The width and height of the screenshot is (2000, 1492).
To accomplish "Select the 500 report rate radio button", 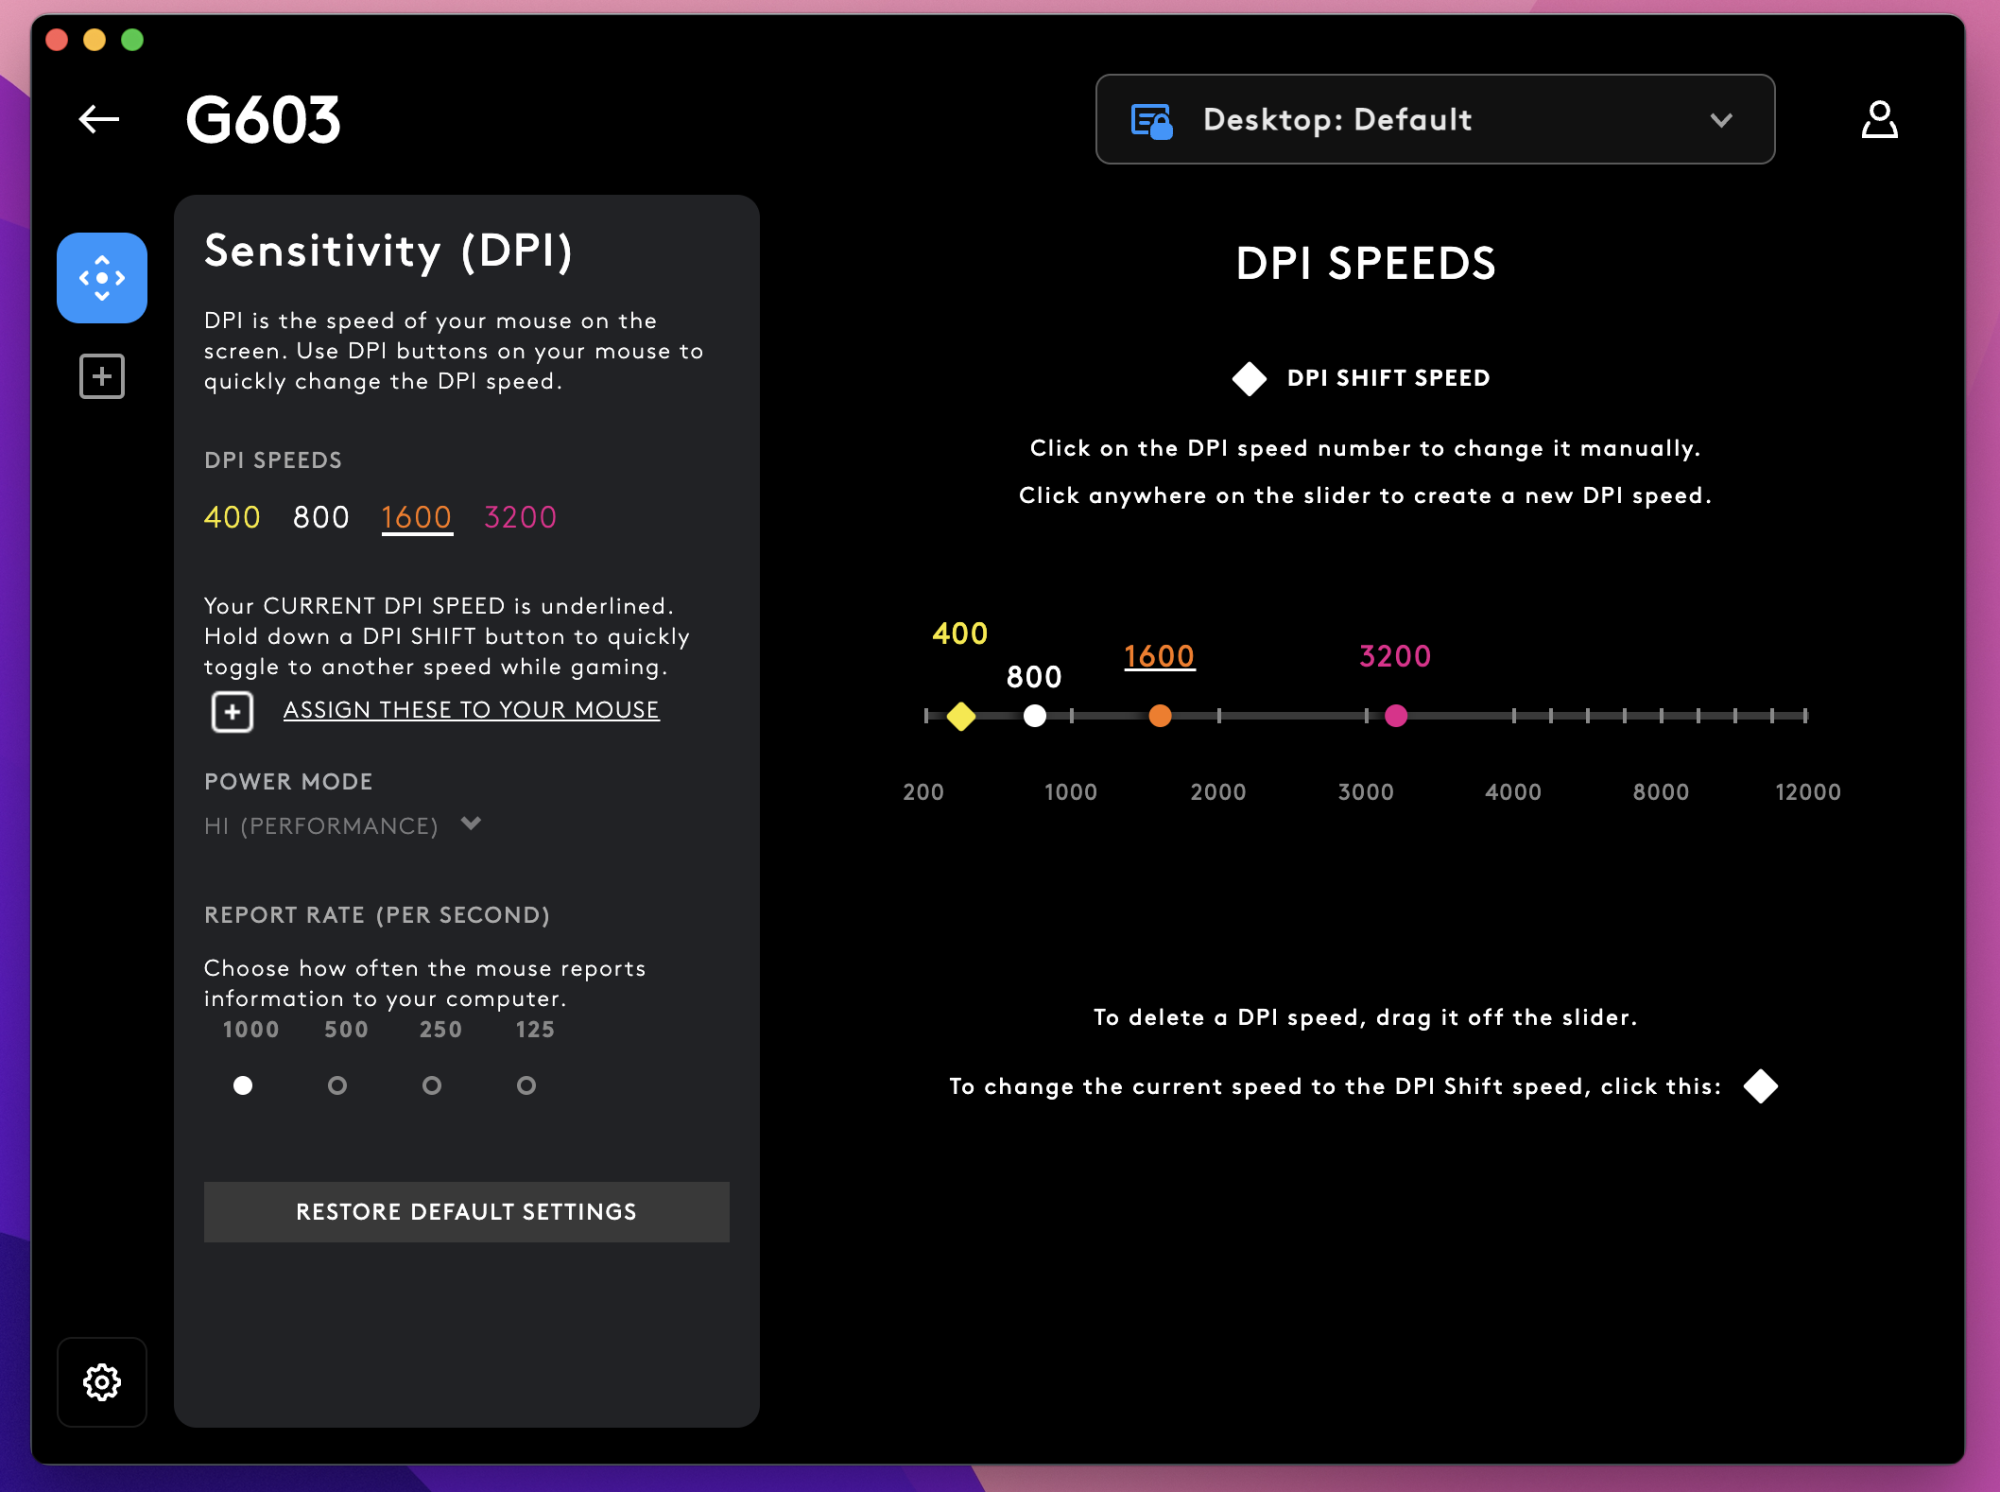I will [337, 1085].
